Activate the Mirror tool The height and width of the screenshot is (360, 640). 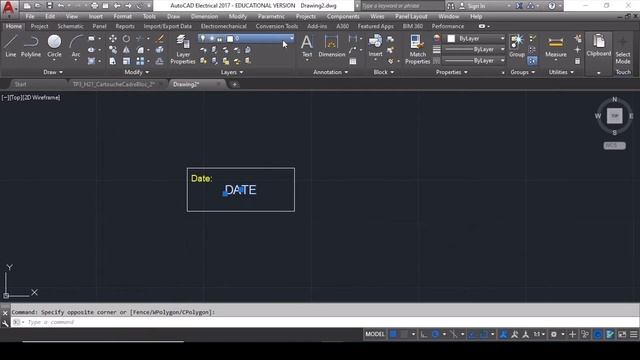pyautogui.click(x=127, y=50)
